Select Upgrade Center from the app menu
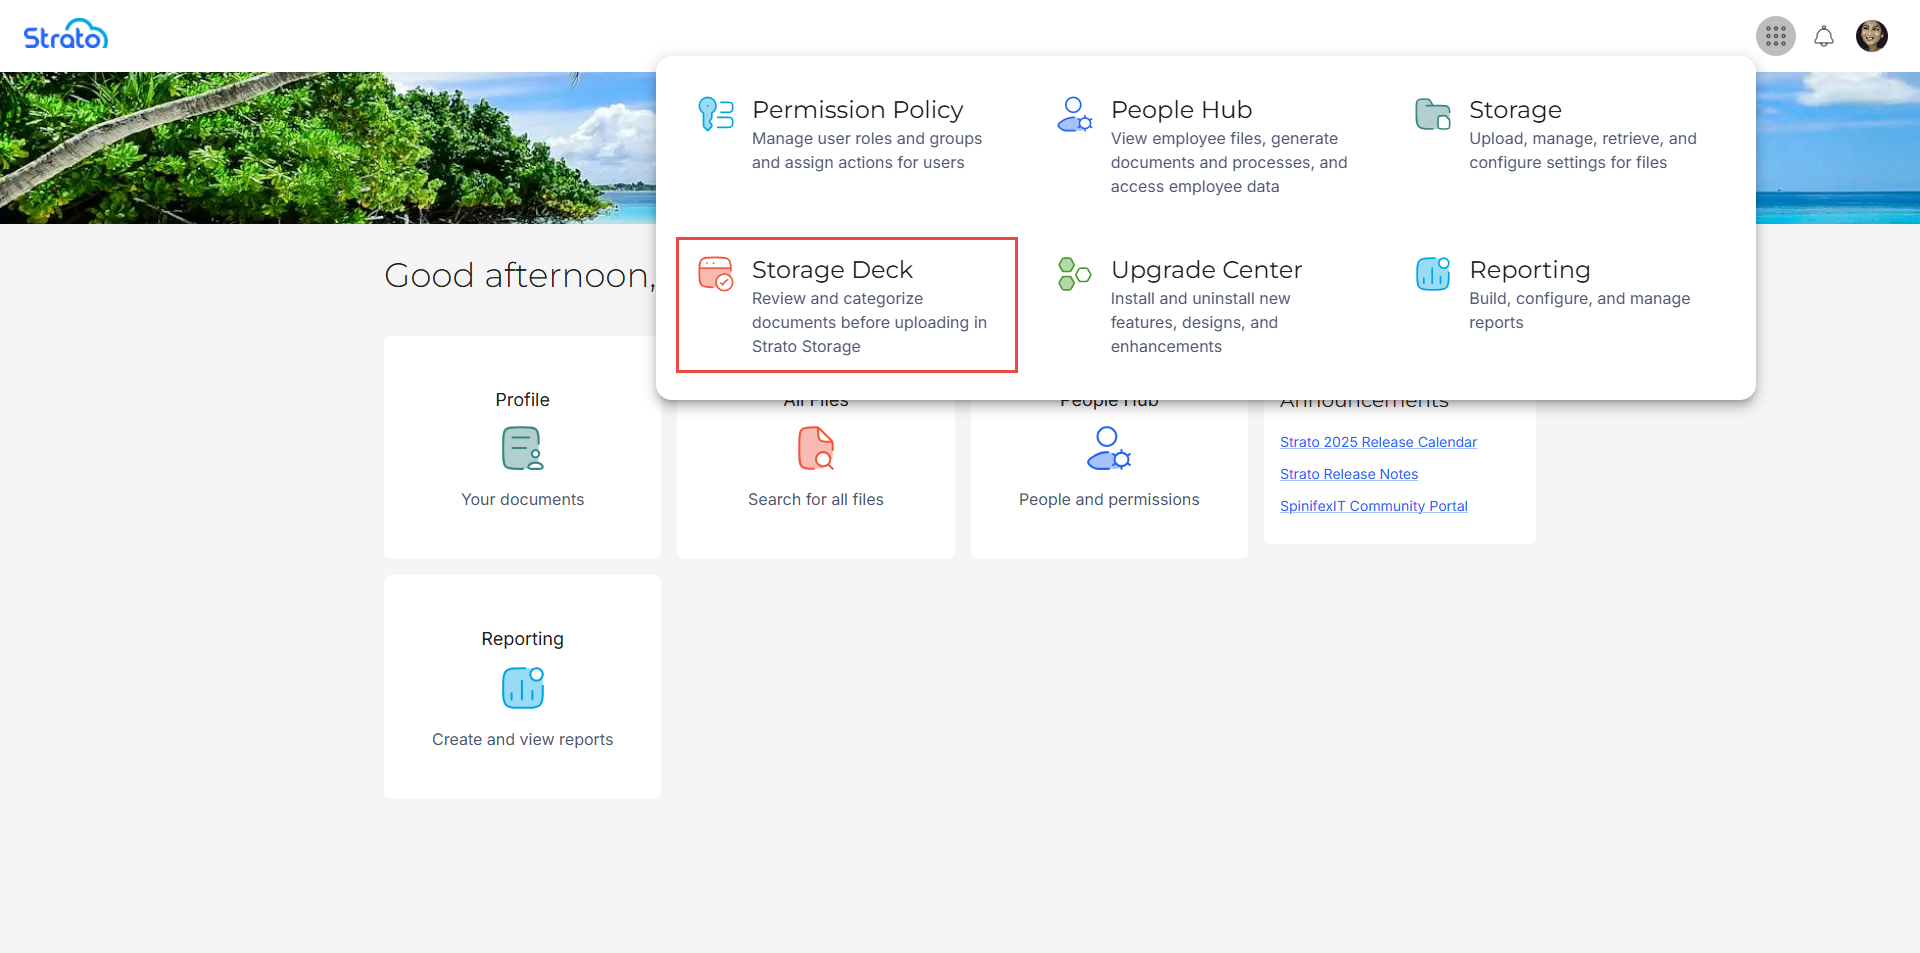The image size is (1920, 953). pyautogui.click(x=1206, y=270)
